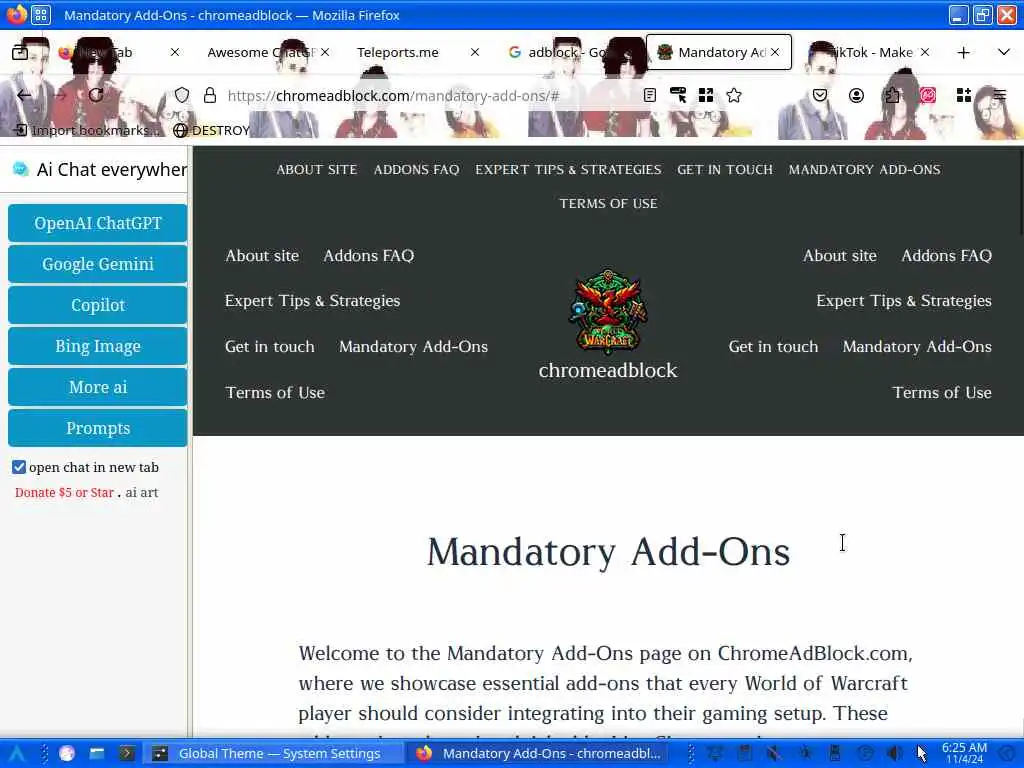This screenshot has width=1024, height=768.
Task: Save page to Pocket
Action: pyautogui.click(x=820, y=95)
